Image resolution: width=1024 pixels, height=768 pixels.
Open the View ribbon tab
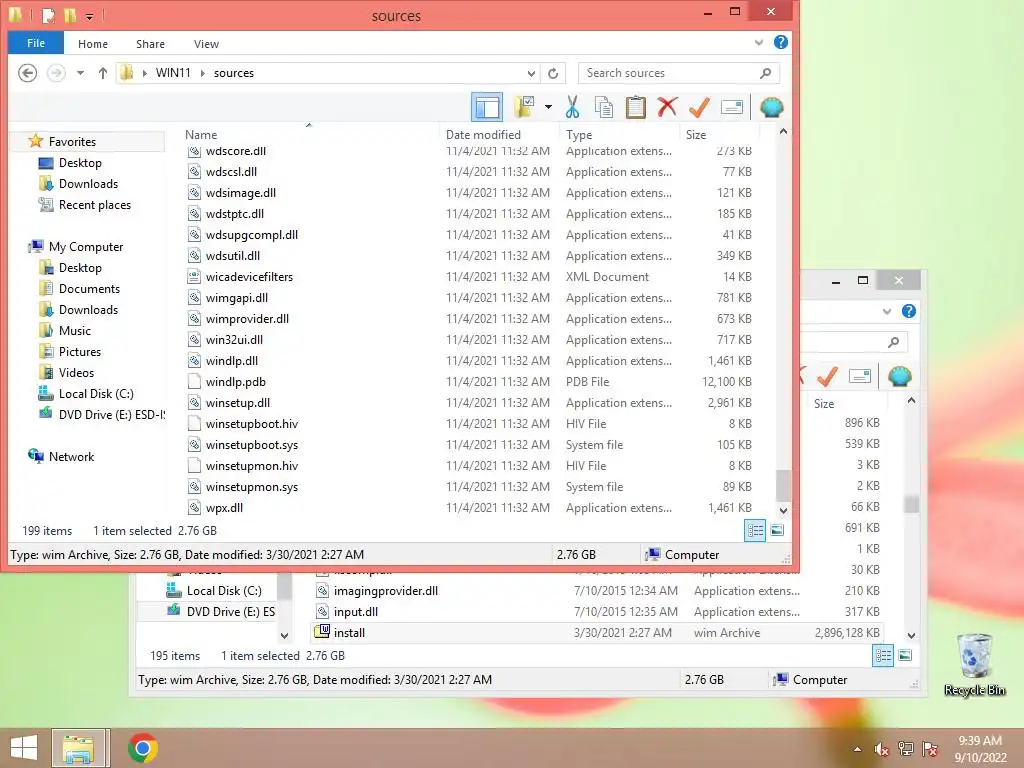(x=206, y=44)
